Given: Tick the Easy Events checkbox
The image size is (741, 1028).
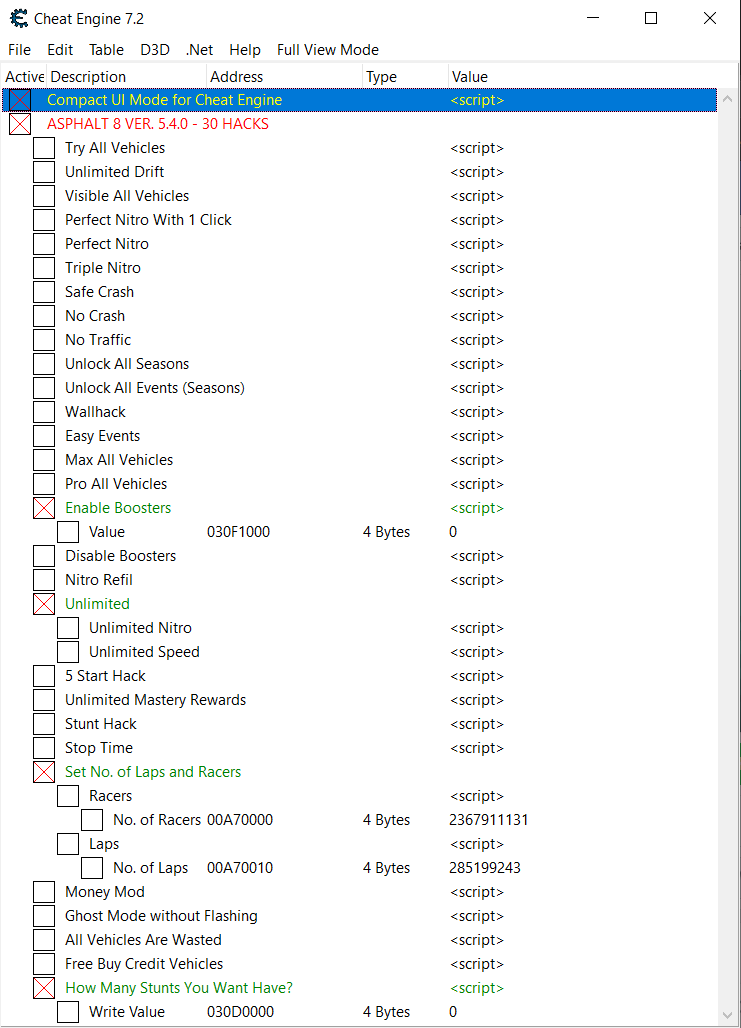Looking at the screenshot, I should [x=44, y=436].
